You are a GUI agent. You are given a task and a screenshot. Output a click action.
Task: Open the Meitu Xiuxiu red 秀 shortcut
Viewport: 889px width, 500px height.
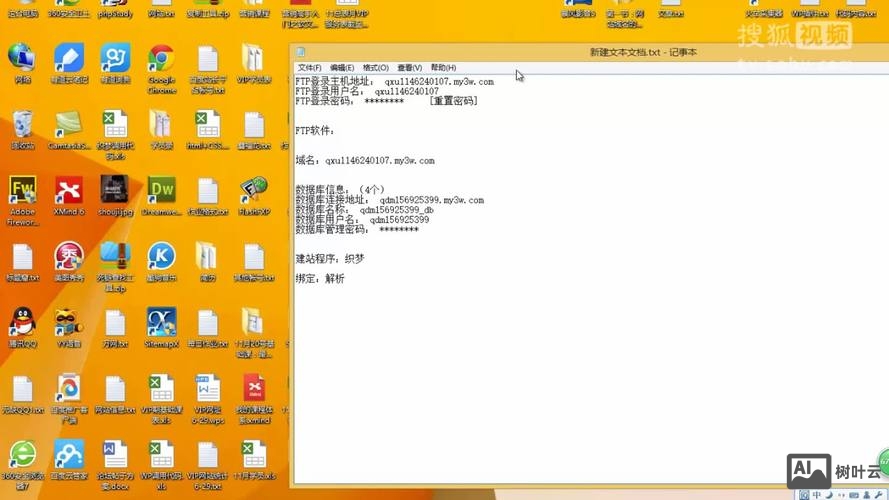click(69, 261)
